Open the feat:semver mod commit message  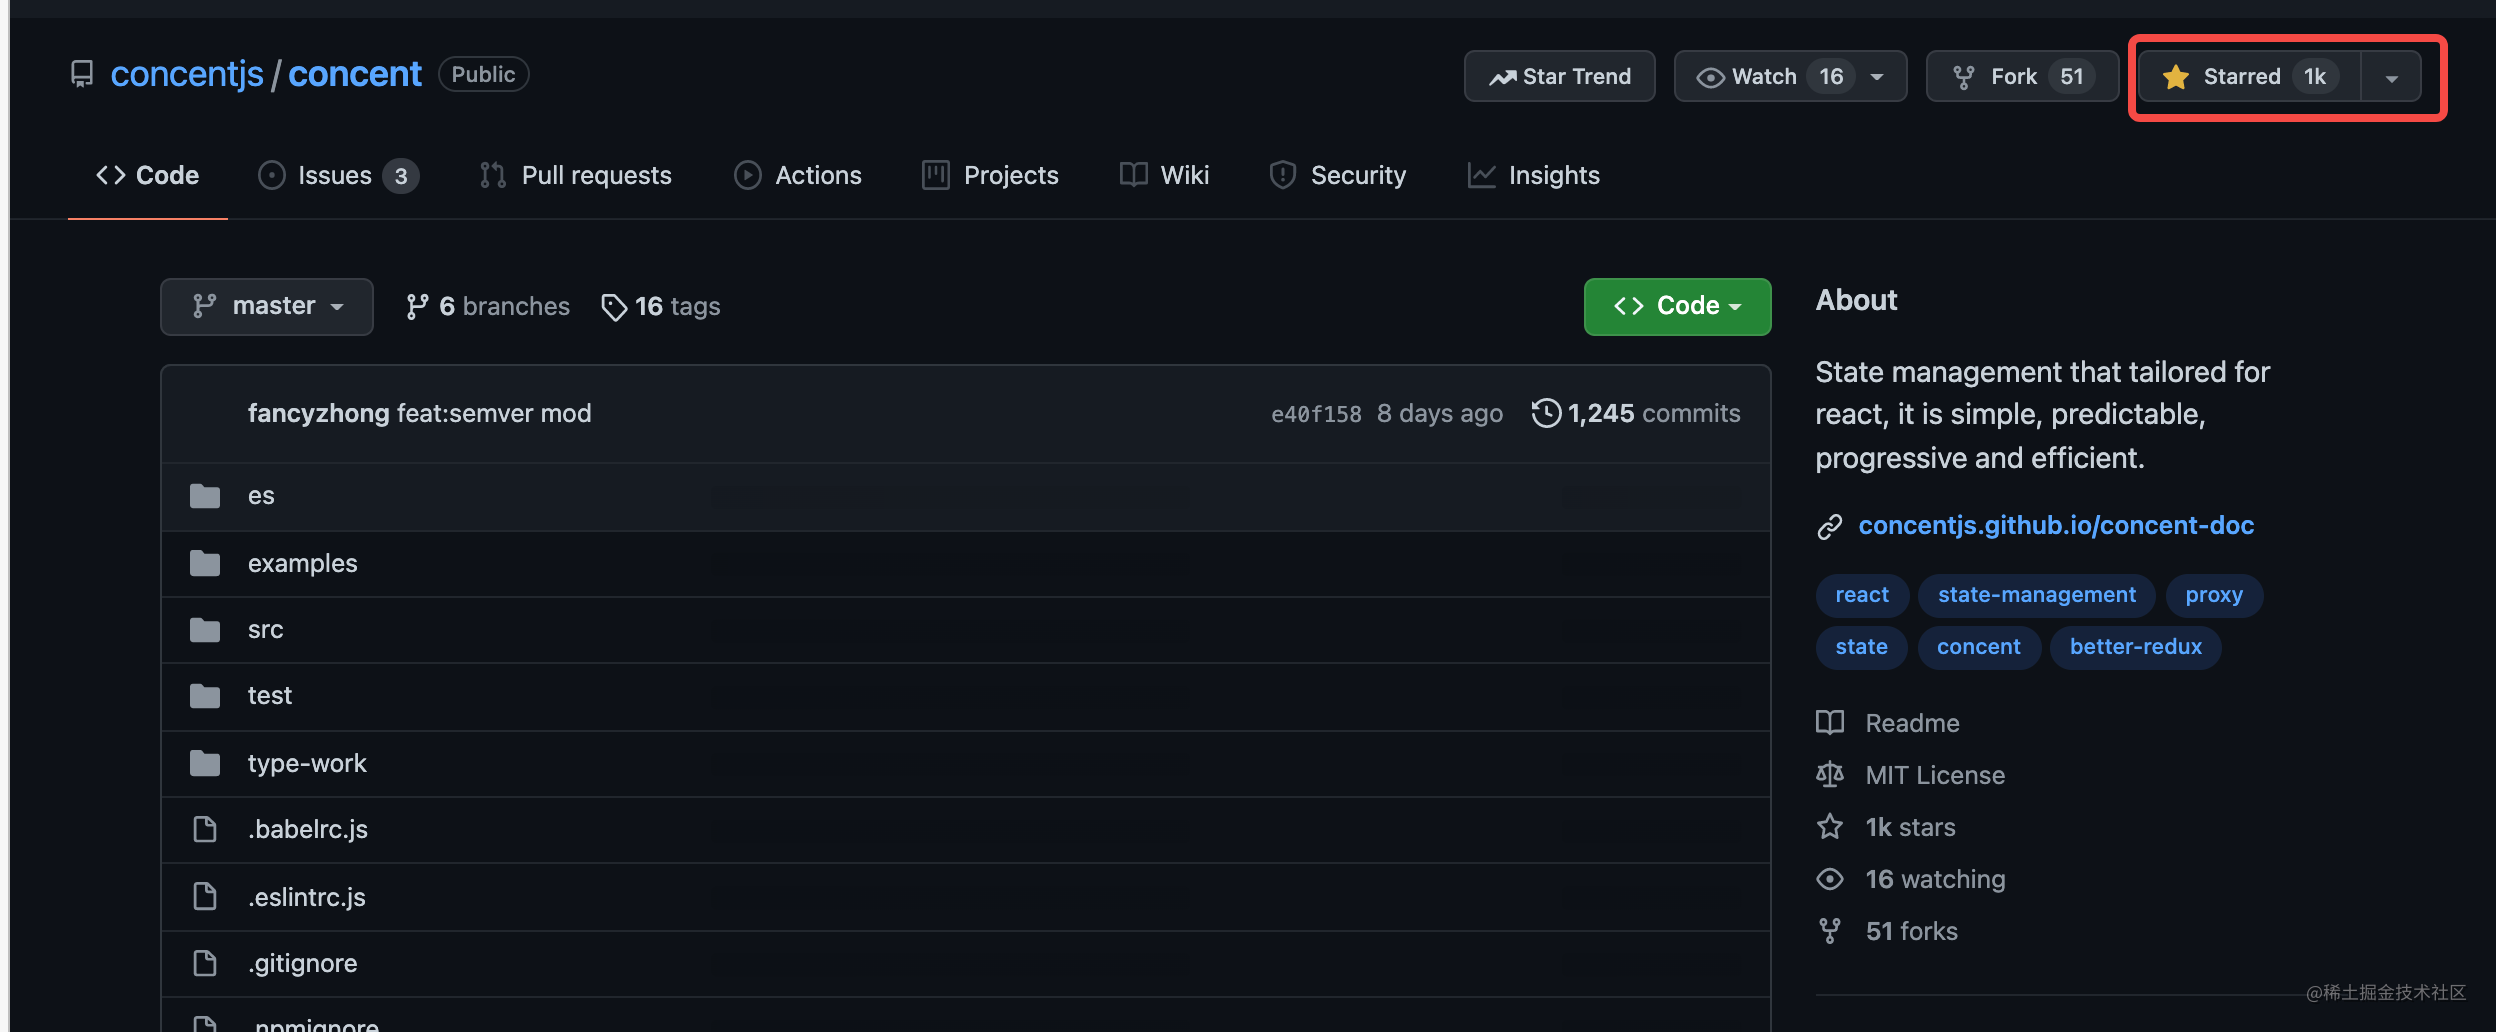point(494,413)
